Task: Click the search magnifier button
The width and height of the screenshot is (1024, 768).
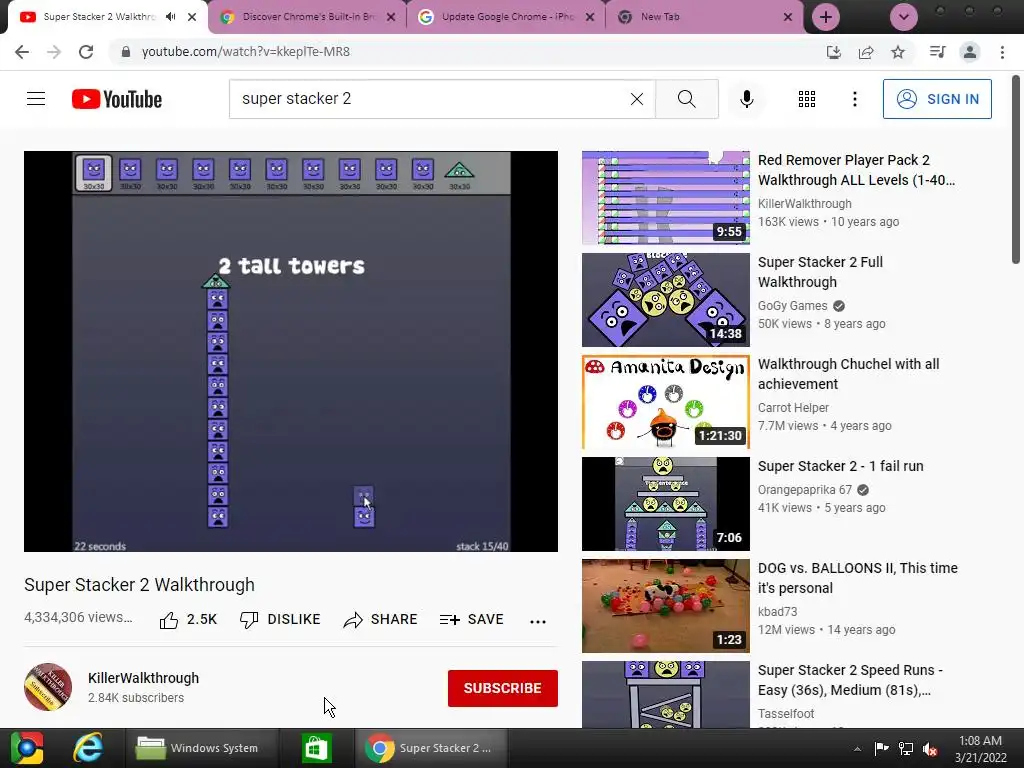Action: click(686, 99)
